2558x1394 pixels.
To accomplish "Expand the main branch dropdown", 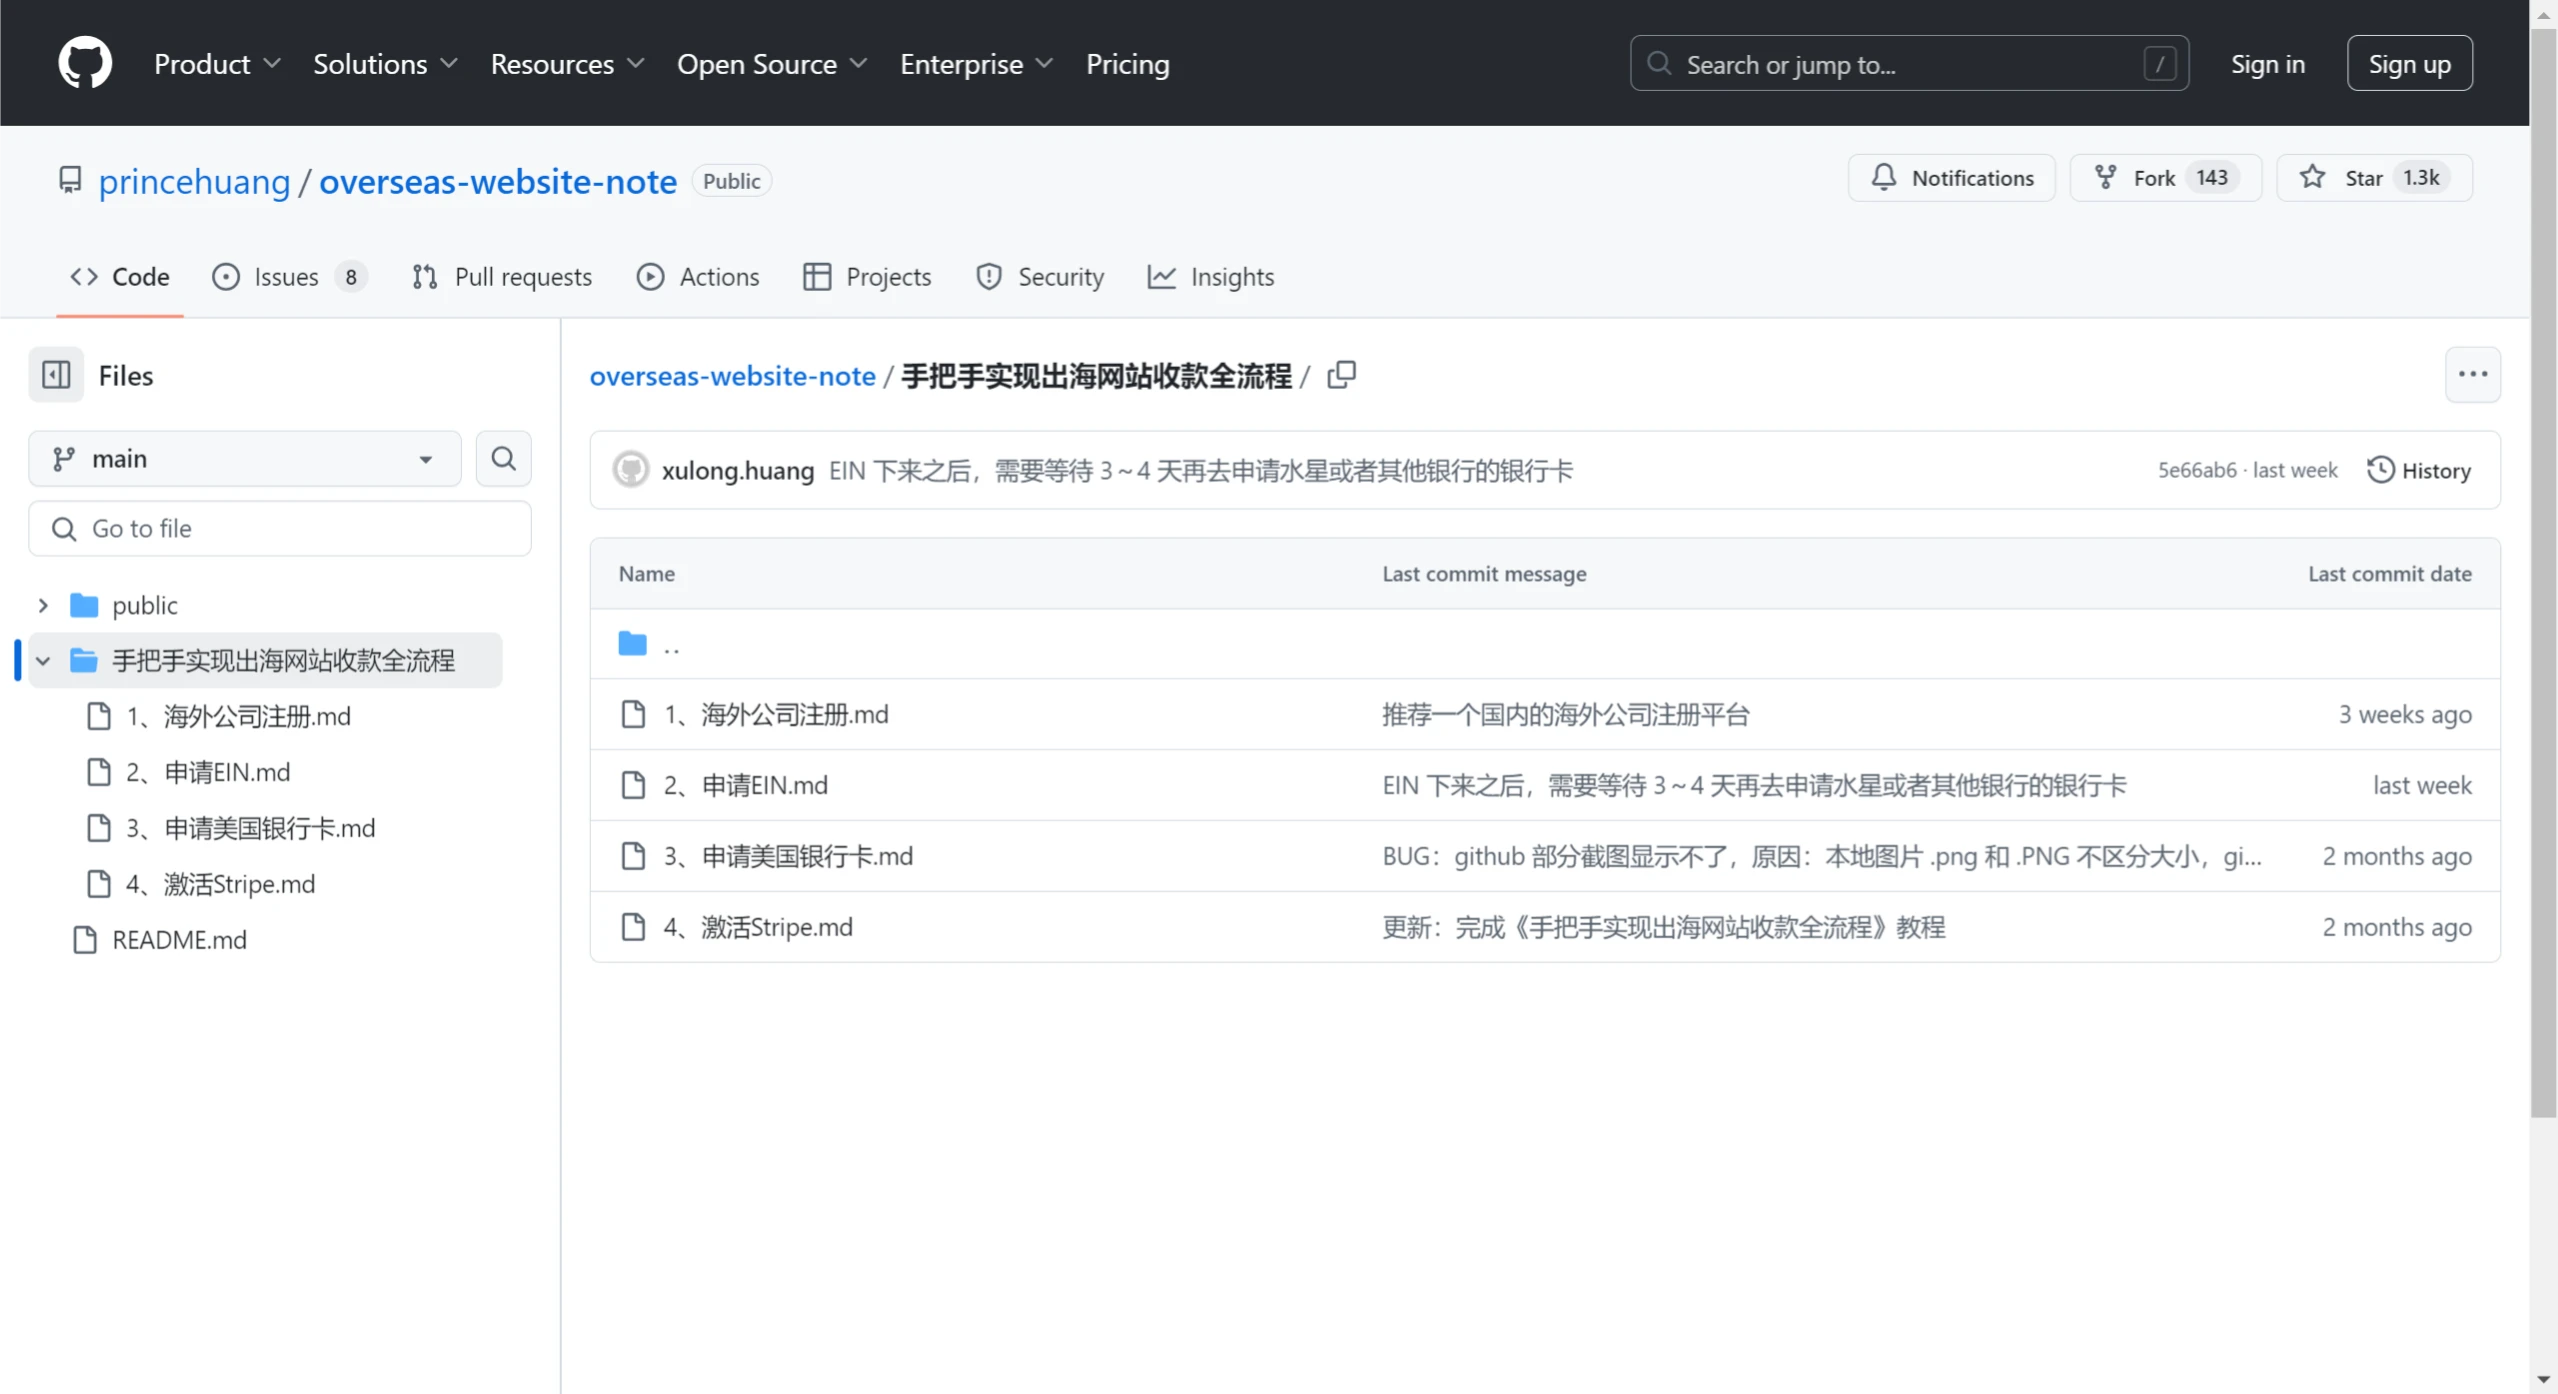I will point(247,457).
